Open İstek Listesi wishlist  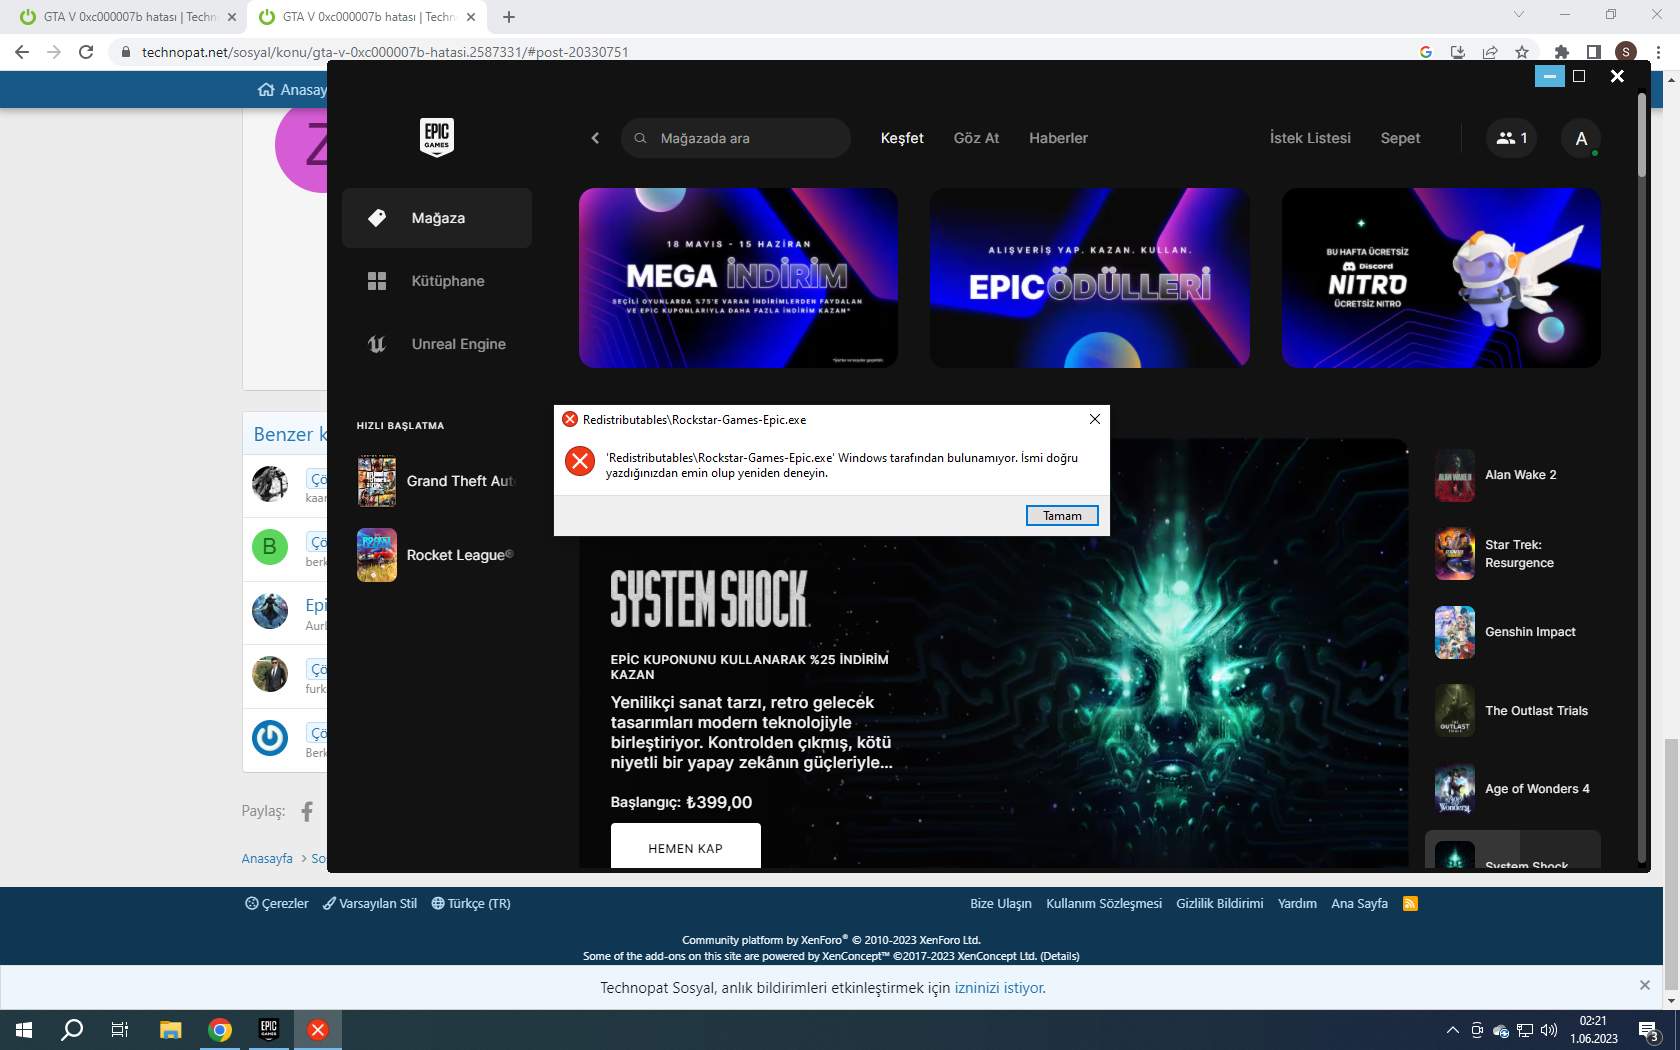pos(1310,138)
